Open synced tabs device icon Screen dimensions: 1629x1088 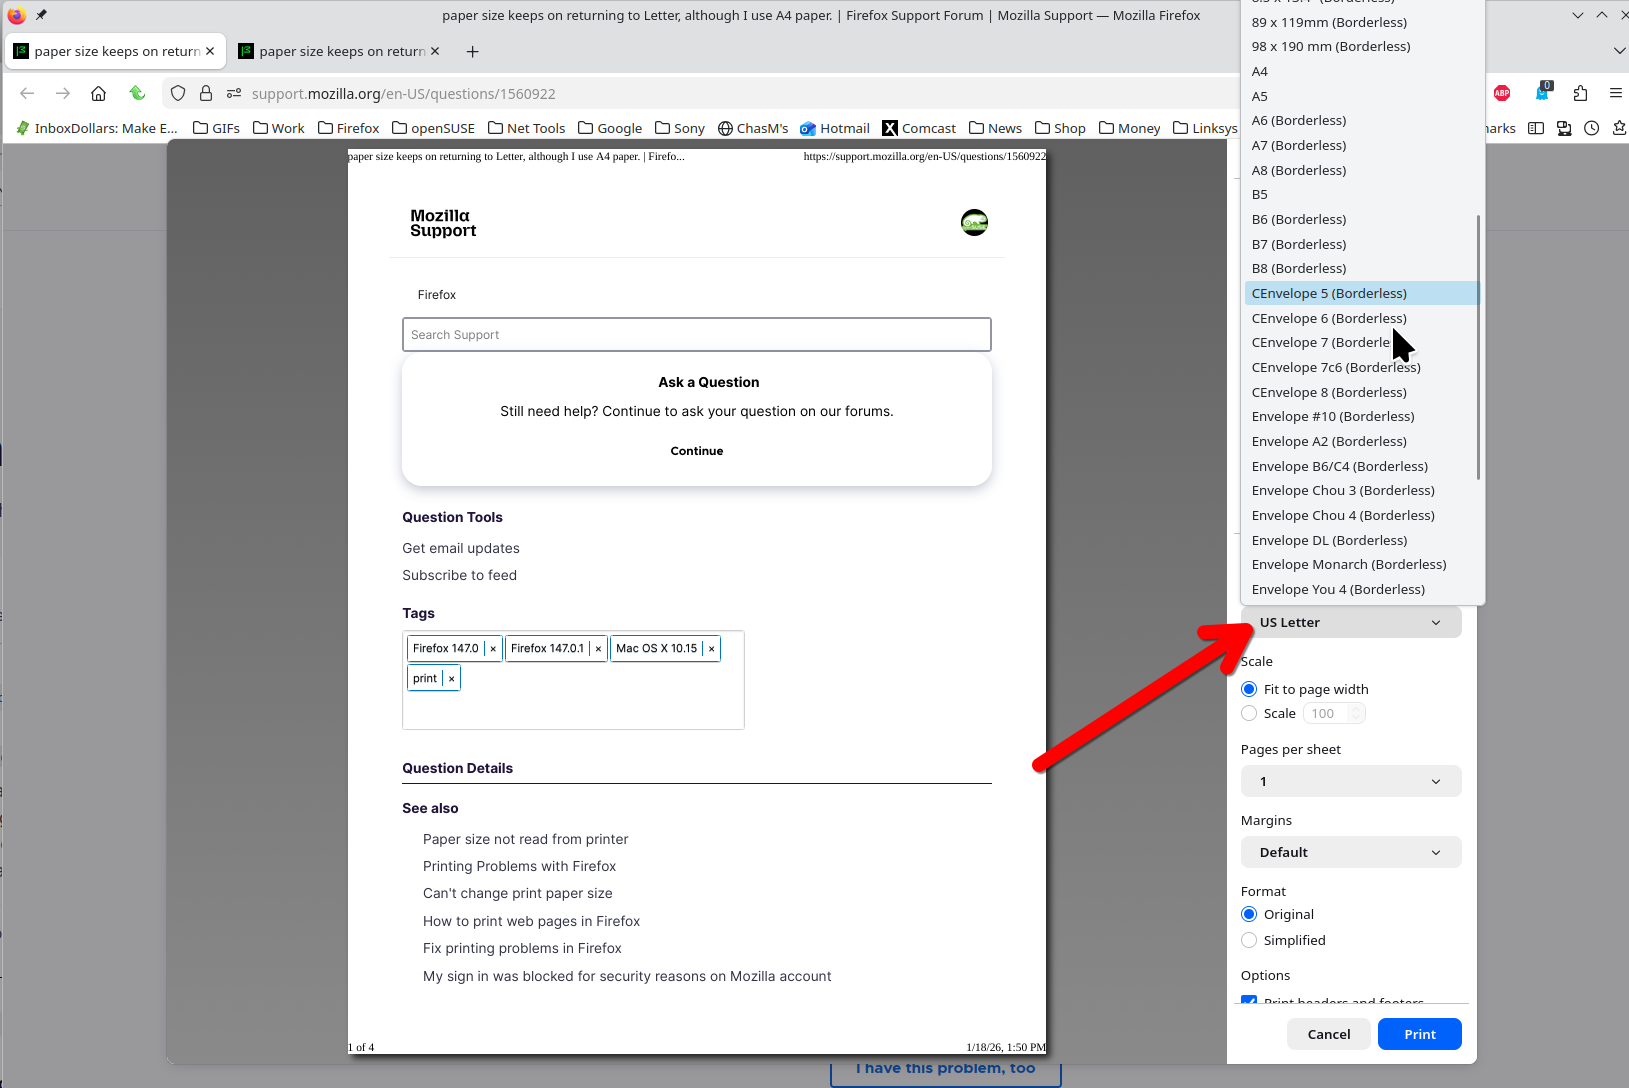tap(1564, 128)
